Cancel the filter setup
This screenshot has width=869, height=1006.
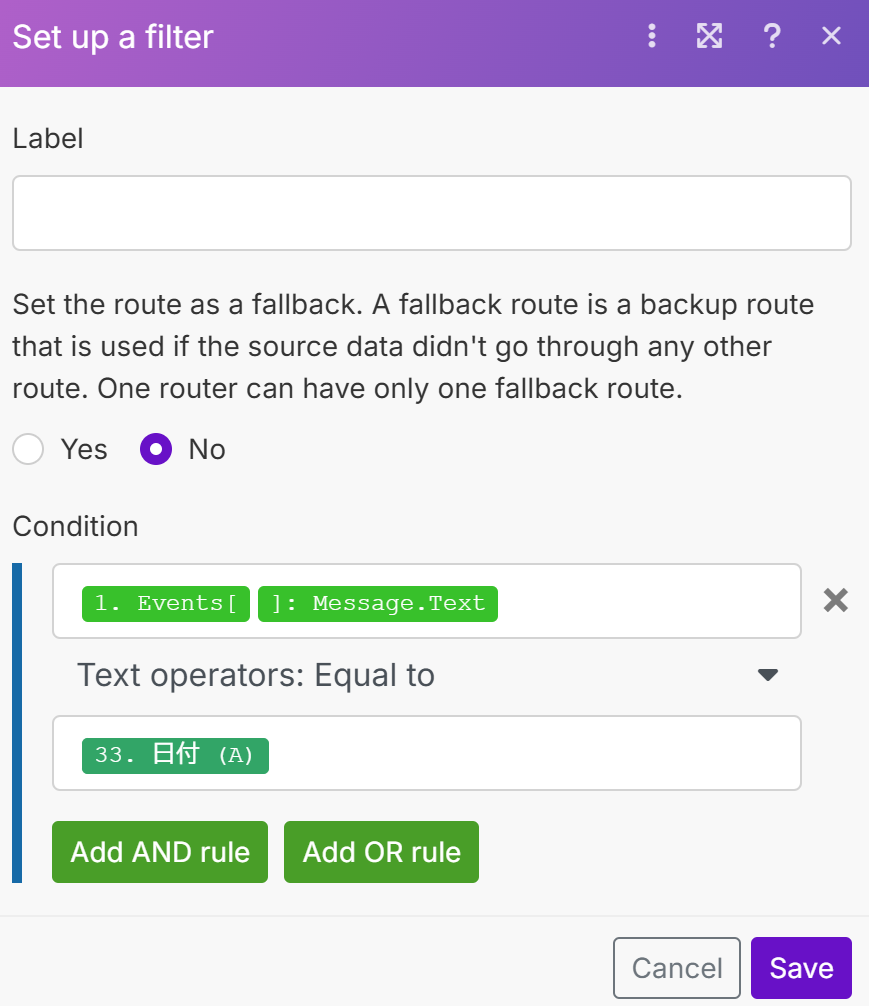click(x=677, y=968)
